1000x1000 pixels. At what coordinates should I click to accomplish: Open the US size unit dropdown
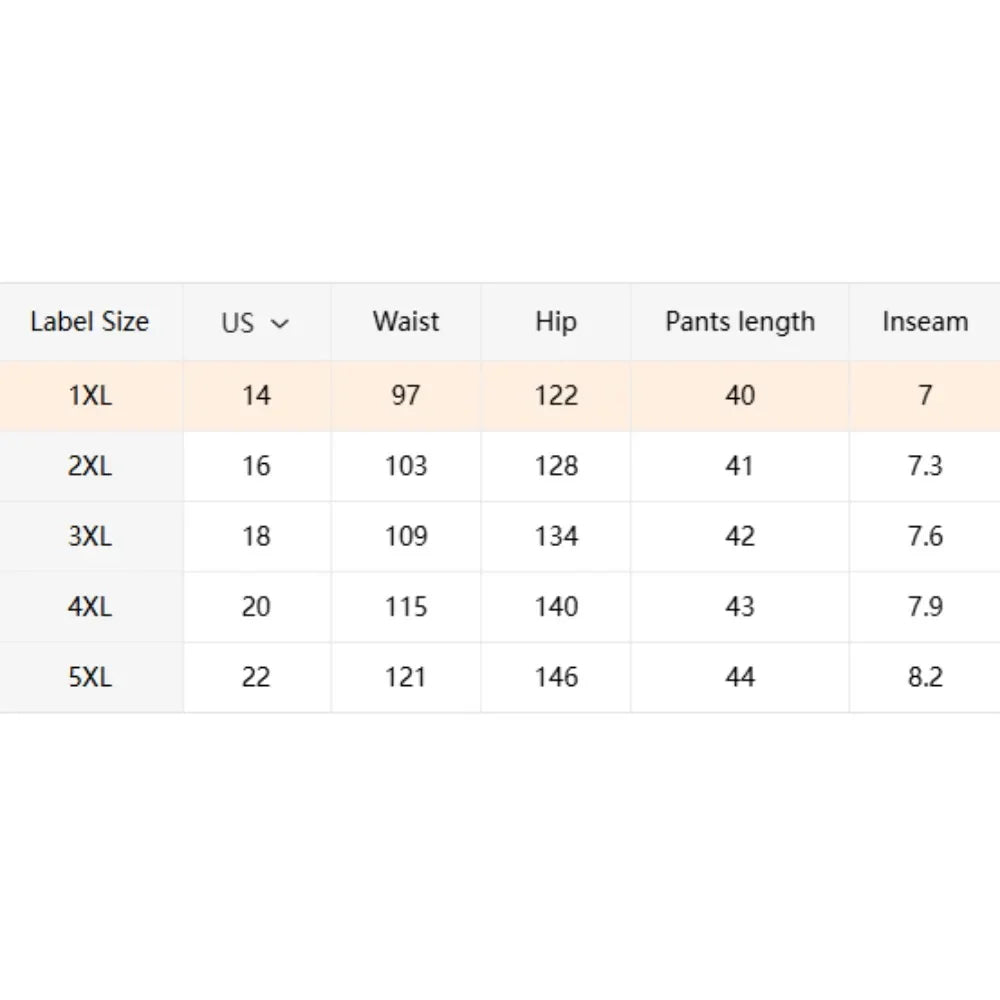point(256,323)
